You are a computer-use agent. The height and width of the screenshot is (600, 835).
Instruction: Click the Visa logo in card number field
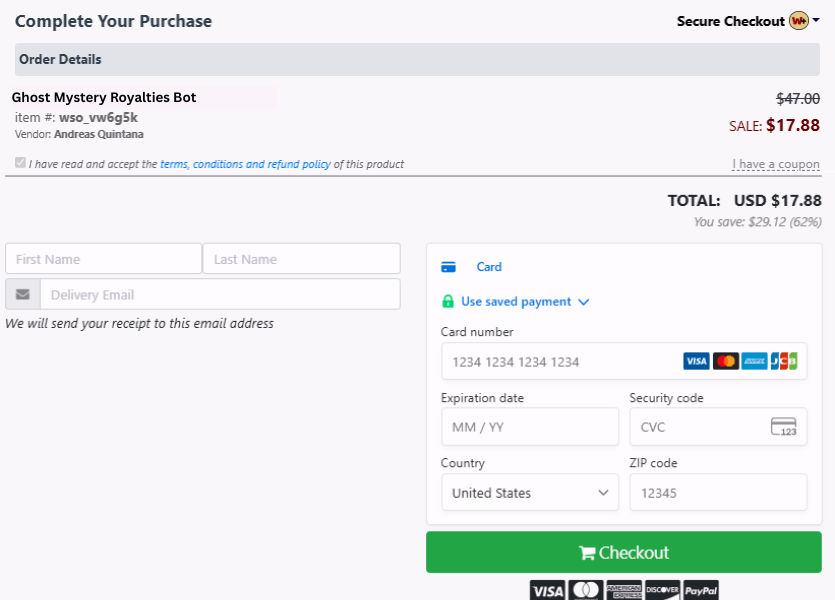tap(696, 361)
